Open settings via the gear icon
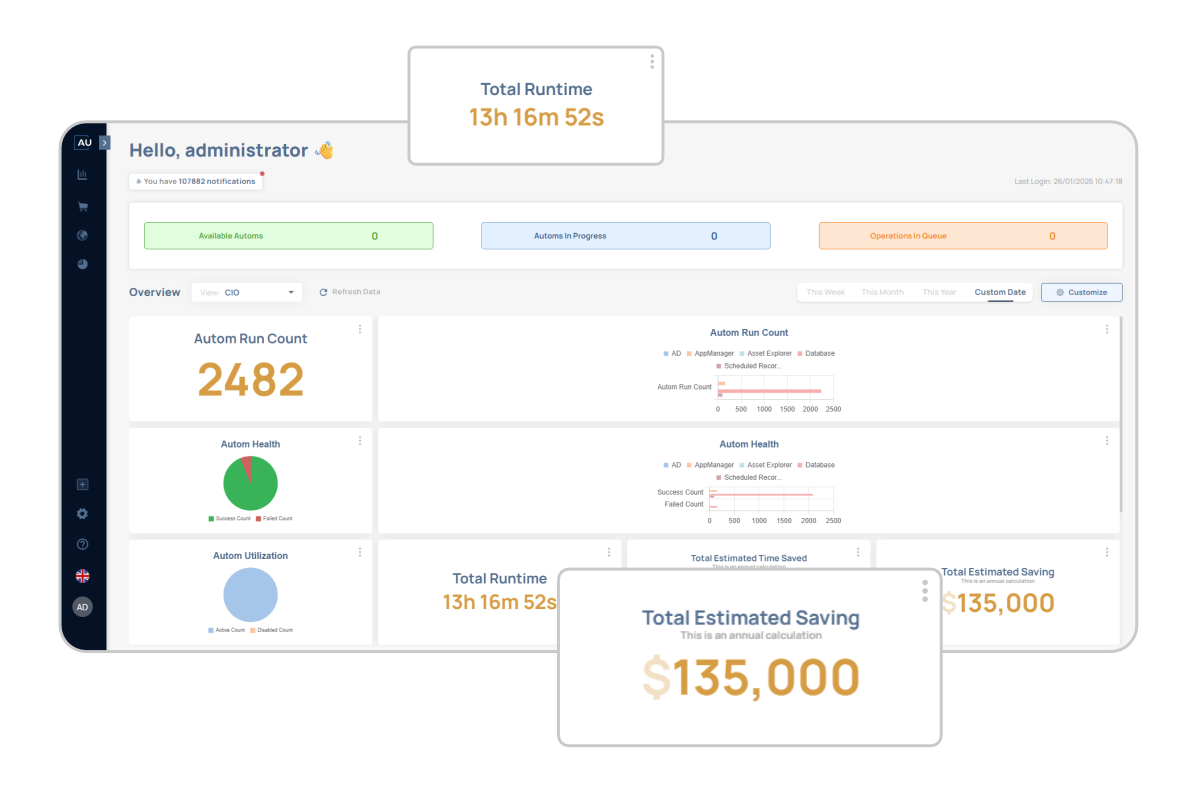This screenshot has height=800, width=1200. tap(83, 514)
